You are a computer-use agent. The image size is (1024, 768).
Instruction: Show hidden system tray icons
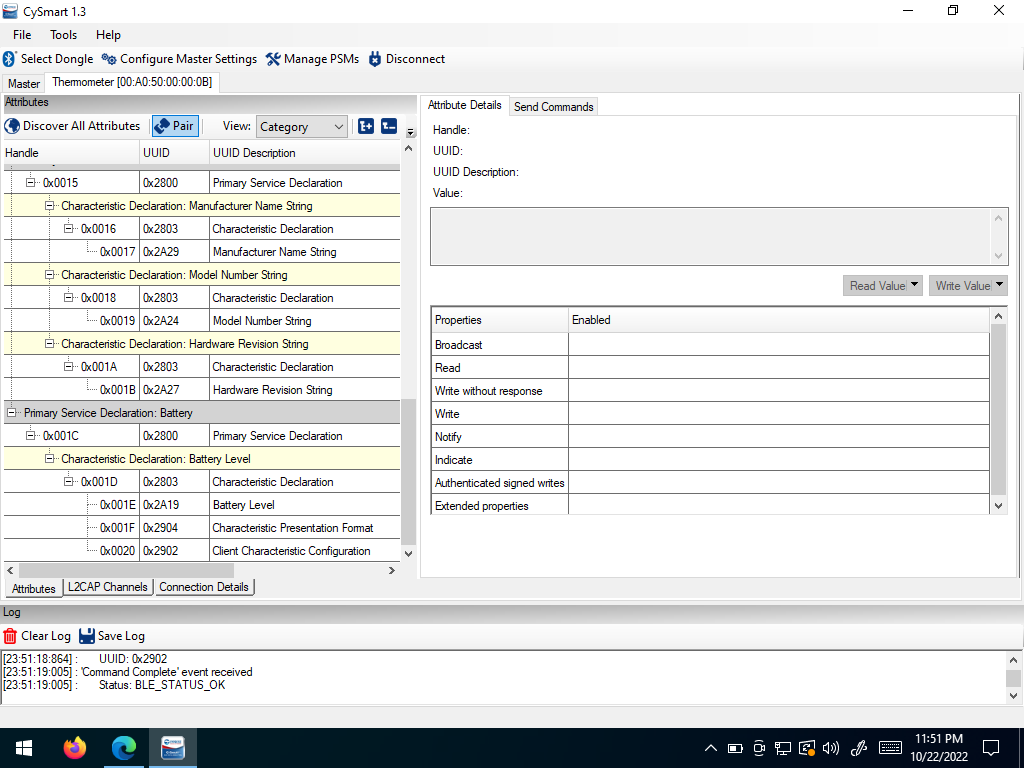[x=711, y=748]
